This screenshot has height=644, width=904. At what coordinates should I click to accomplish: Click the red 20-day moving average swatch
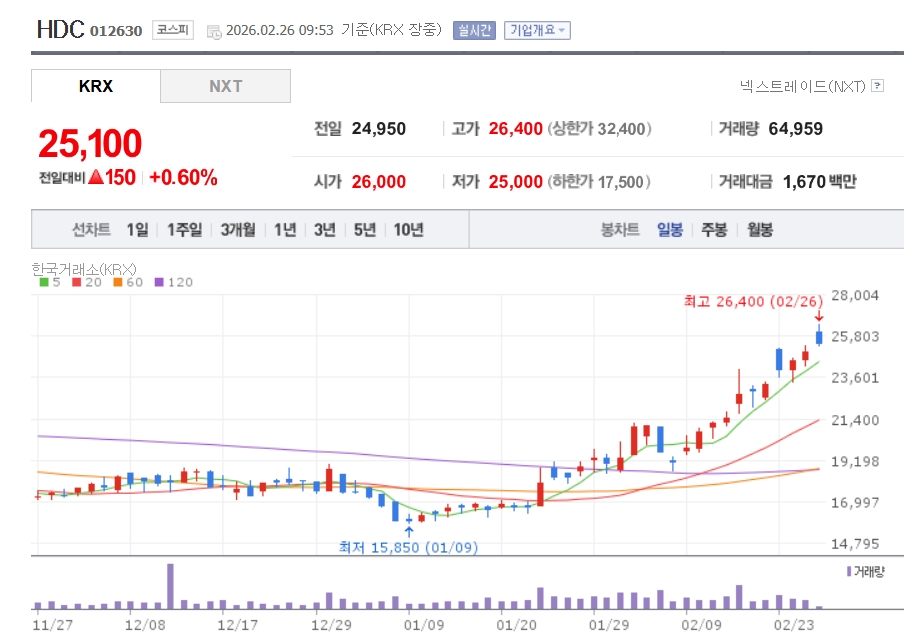tap(77, 282)
